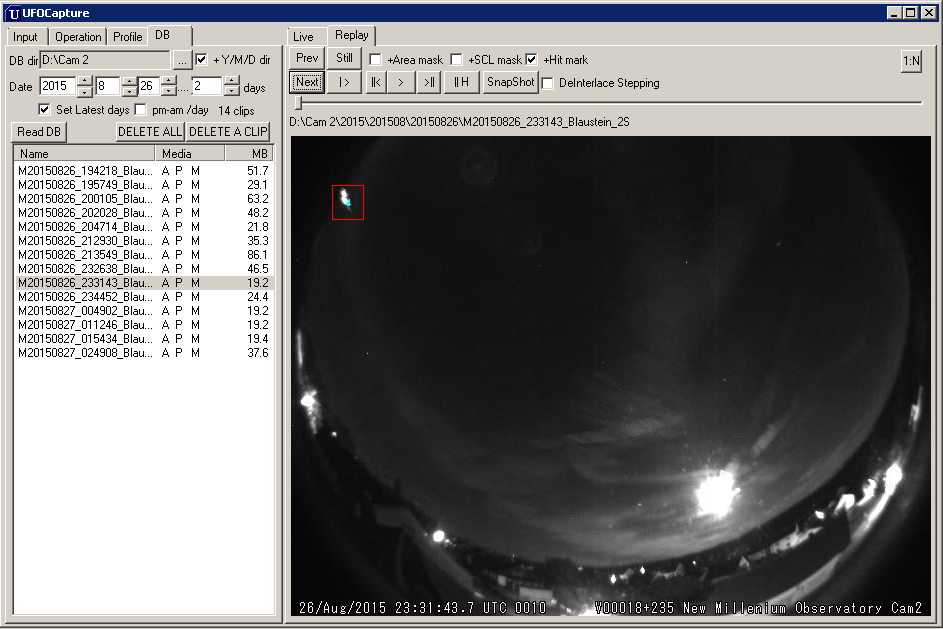Click the Read DB button
This screenshot has height=629, width=943.
[39, 132]
